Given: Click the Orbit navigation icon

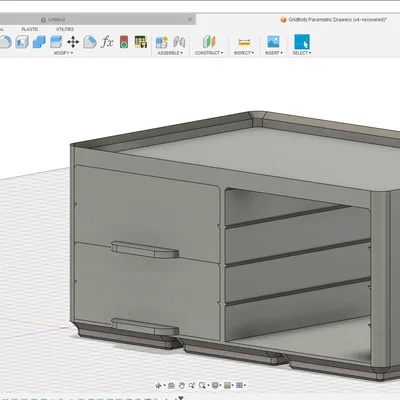Looking at the screenshot, I should coord(158,386).
